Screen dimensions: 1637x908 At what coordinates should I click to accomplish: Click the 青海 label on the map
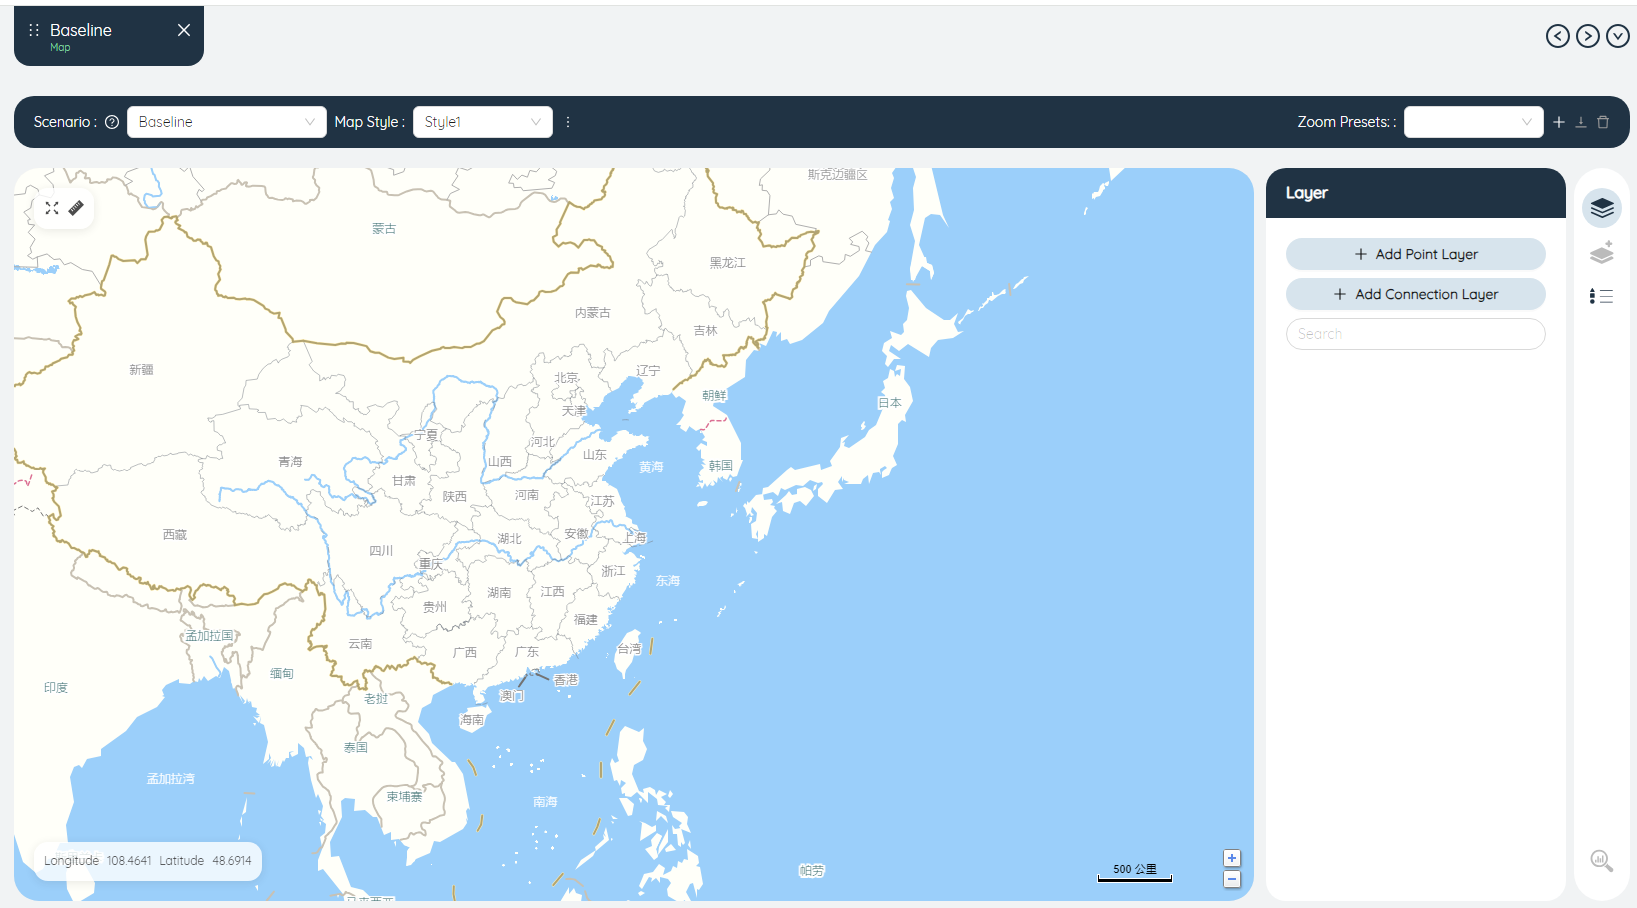point(290,462)
